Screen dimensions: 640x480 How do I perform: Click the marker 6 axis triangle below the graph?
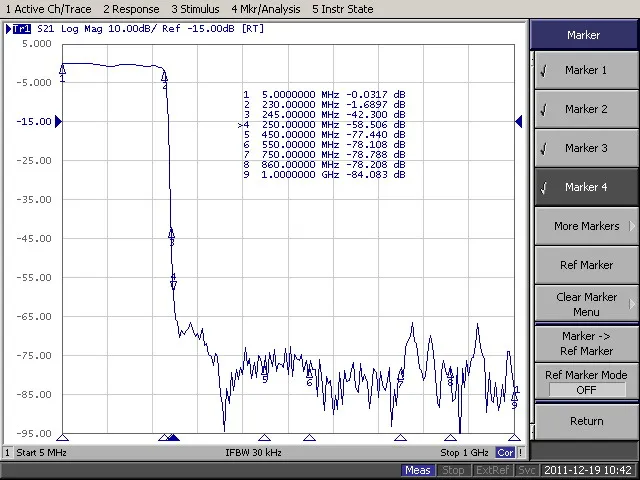309,438
